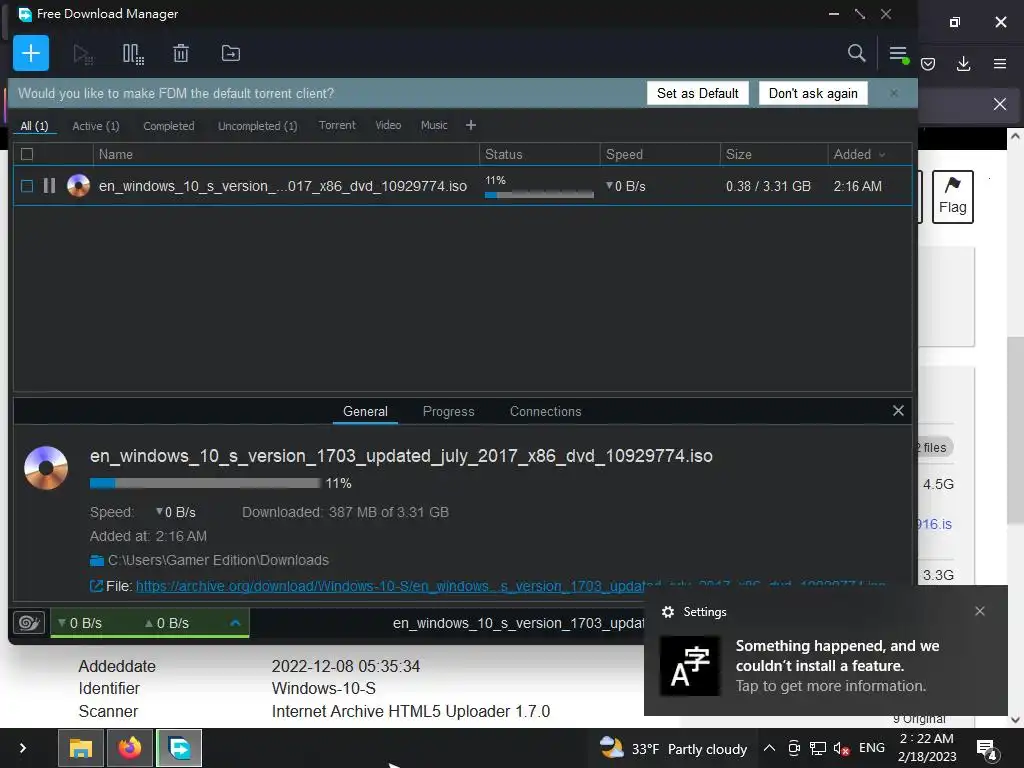
Task: Sort by Speed column header
Action: tap(624, 155)
